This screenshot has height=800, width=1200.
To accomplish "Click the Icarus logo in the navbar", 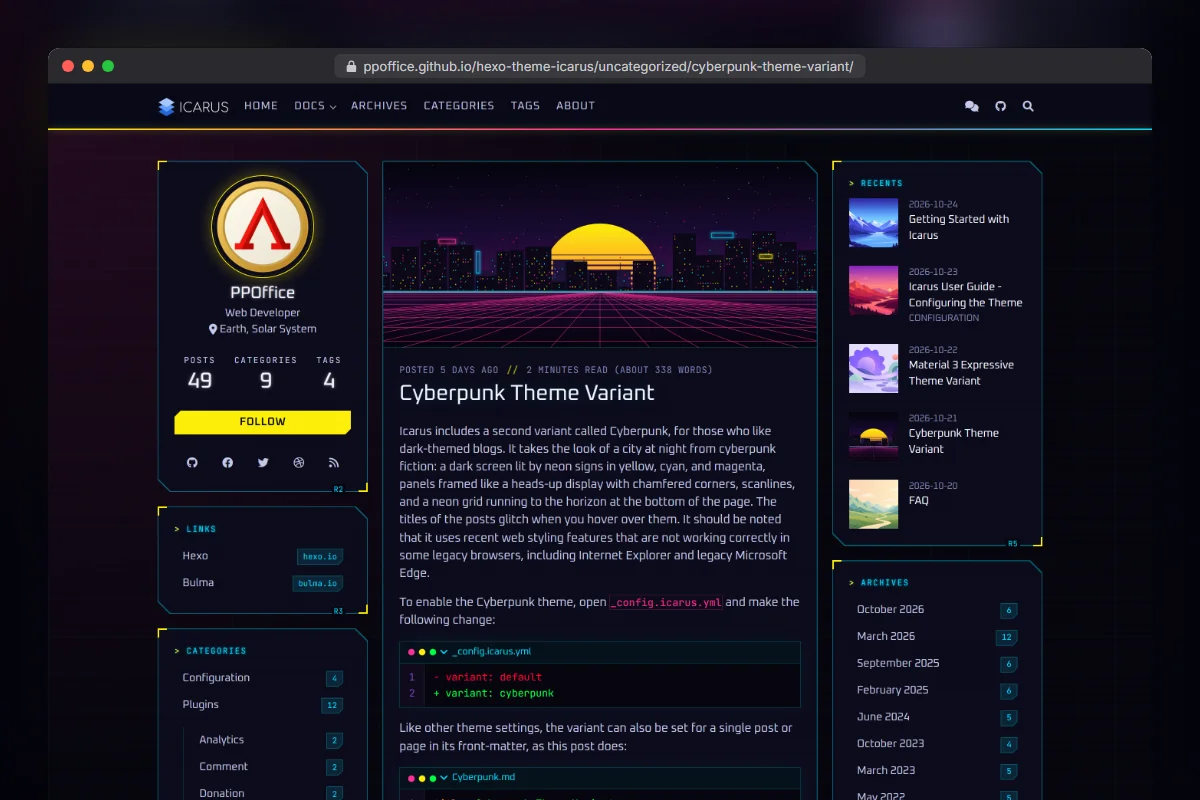I will (x=193, y=106).
